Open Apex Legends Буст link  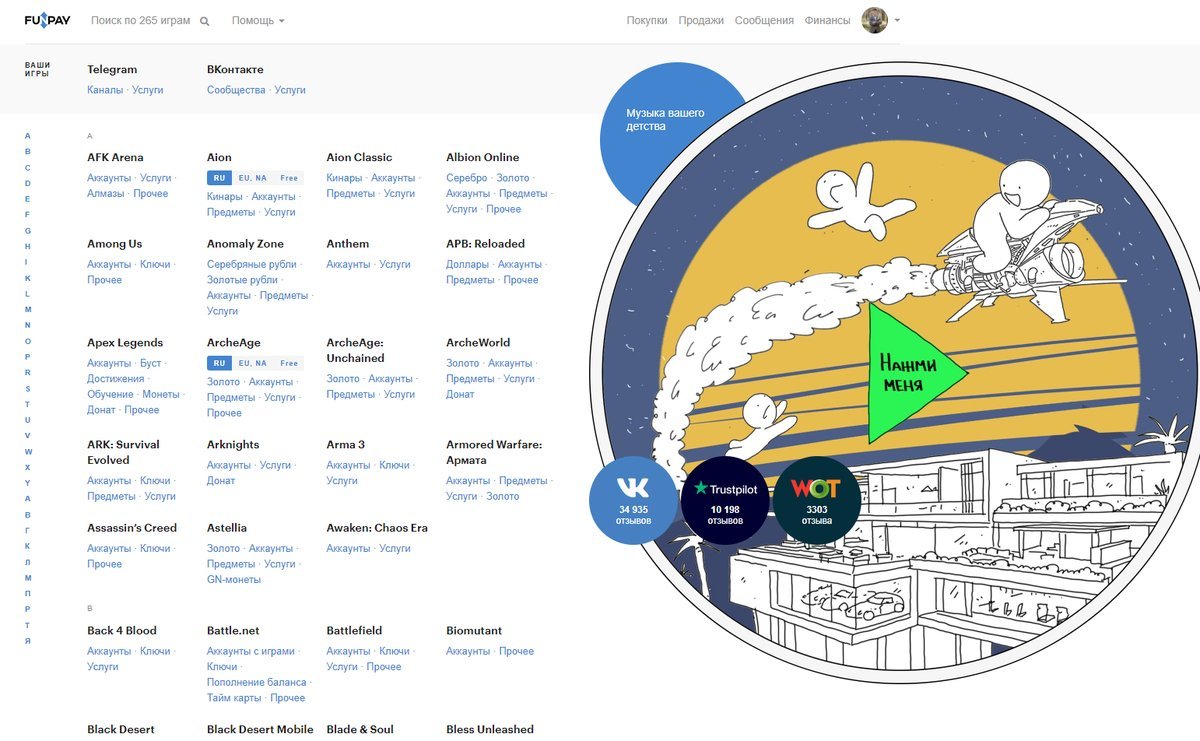151,363
